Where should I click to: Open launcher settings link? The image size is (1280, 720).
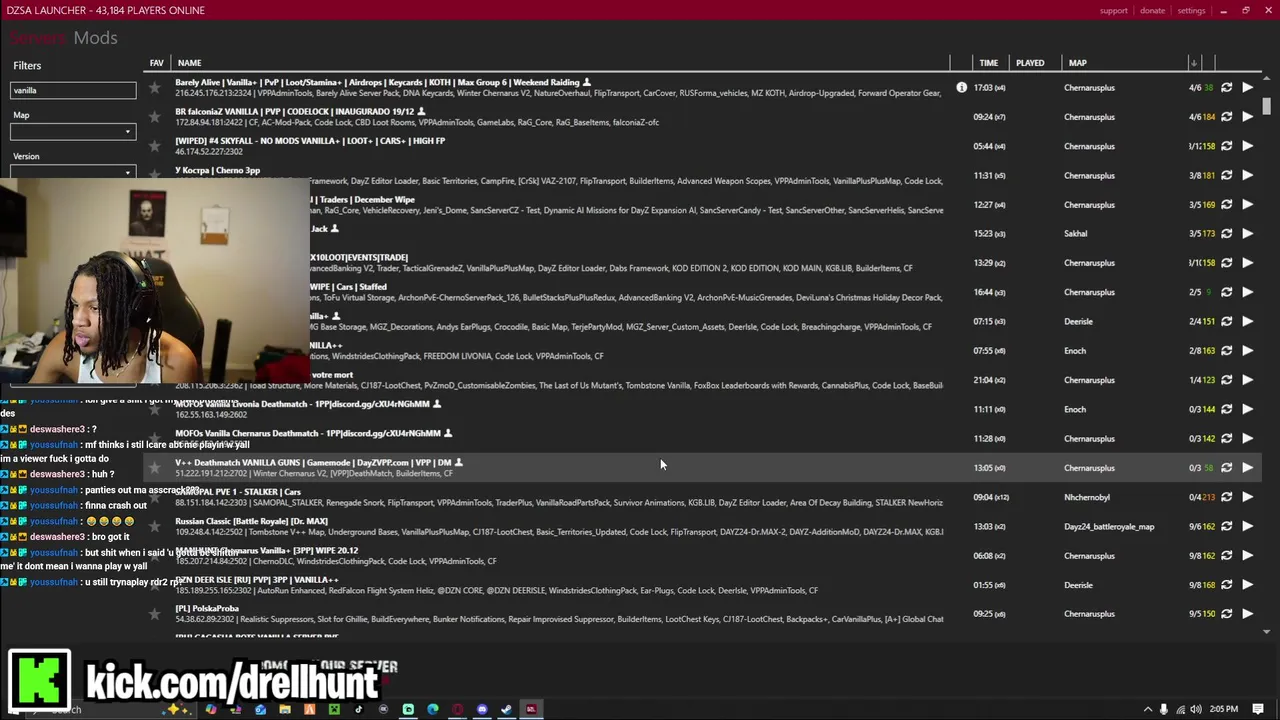pos(1191,10)
